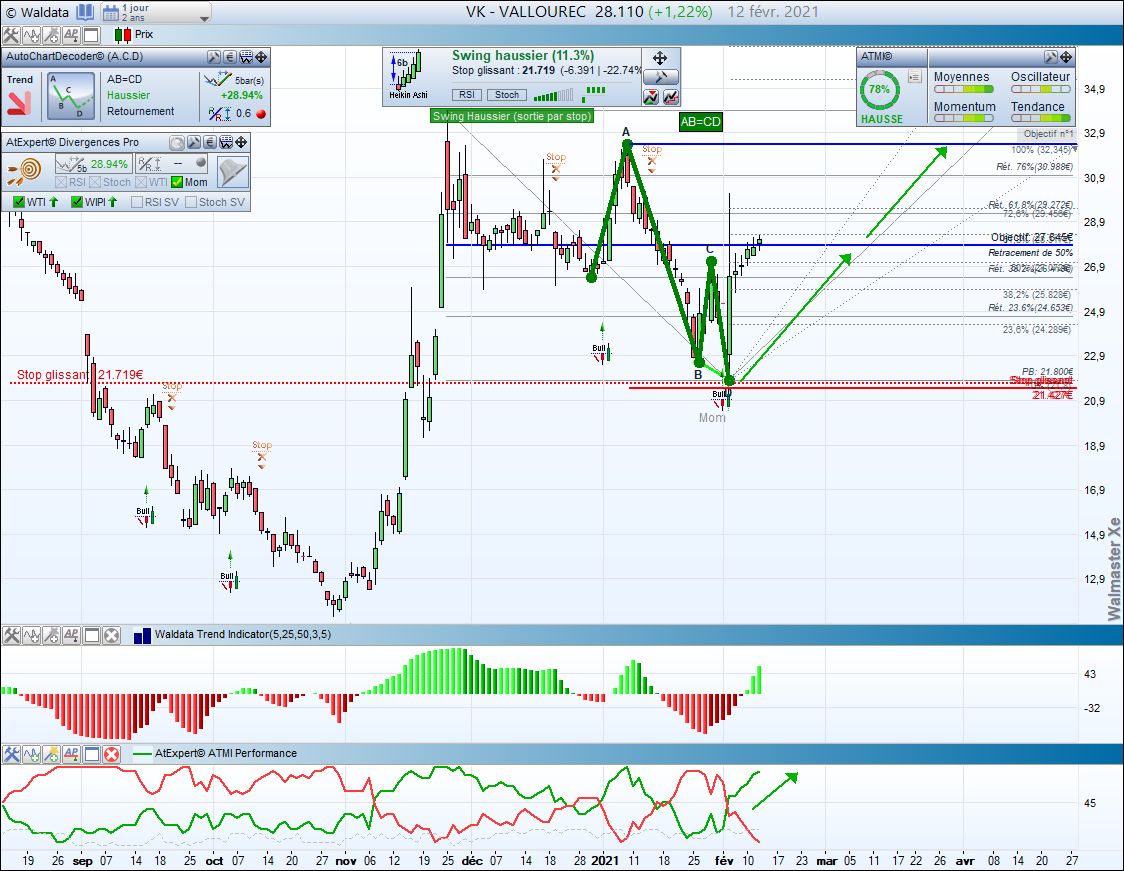Open the 1 jour / 2 ans period dropdown
Image resolution: width=1124 pixels, height=871 pixels.
click(156, 12)
